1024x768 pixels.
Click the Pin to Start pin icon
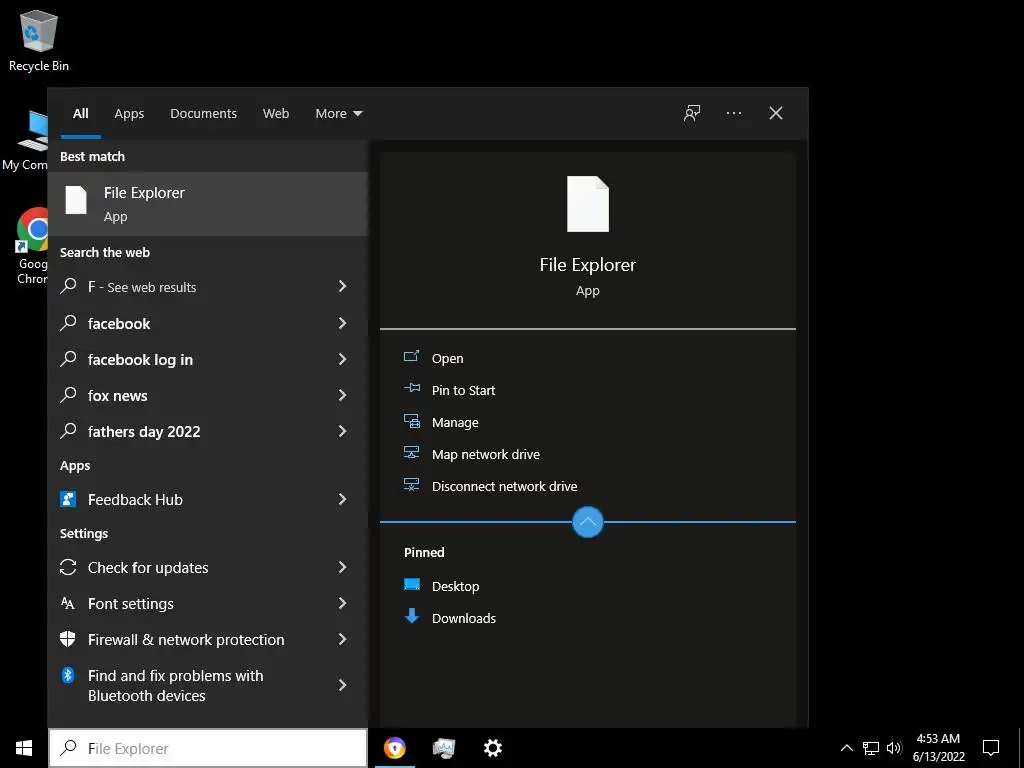pos(411,389)
